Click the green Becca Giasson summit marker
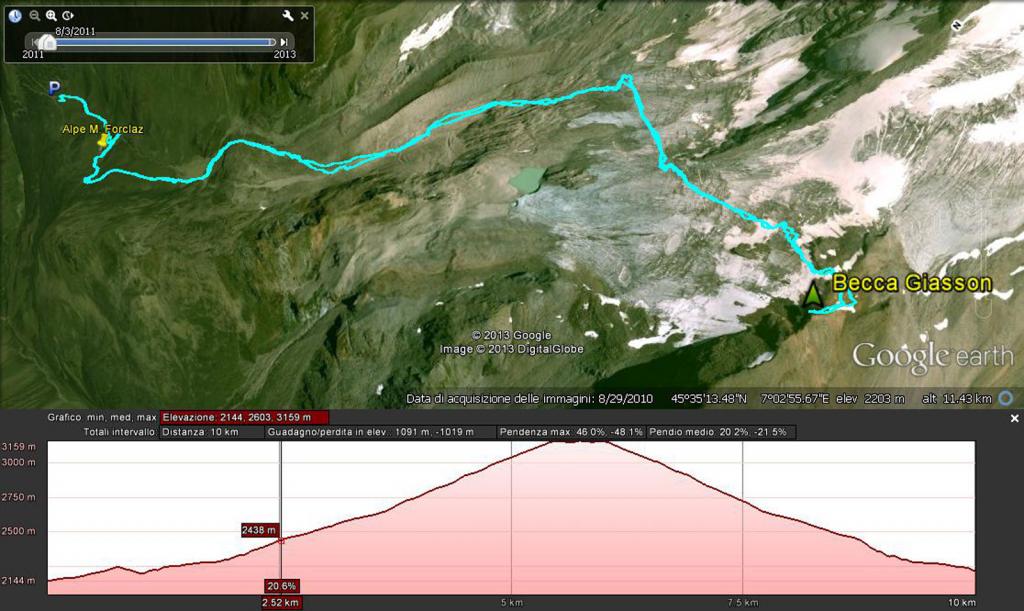1024x611 pixels. click(x=813, y=294)
